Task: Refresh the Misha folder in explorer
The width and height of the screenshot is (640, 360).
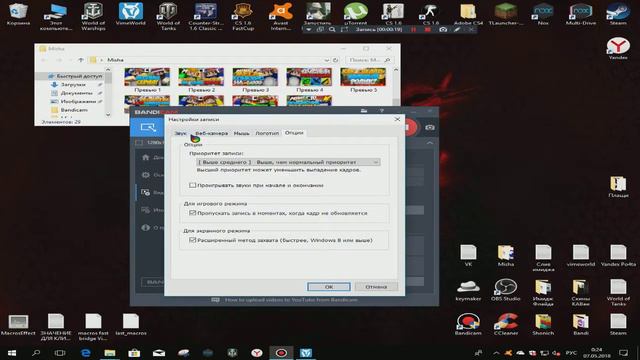Action: tap(336, 60)
